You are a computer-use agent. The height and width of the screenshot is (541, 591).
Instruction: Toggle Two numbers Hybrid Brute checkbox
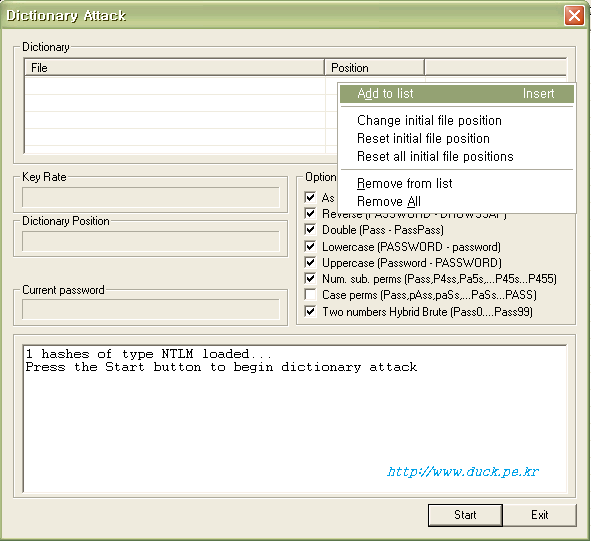(x=310, y=311)
